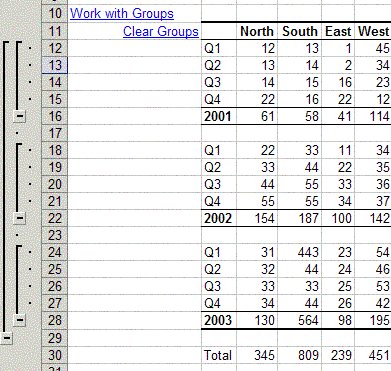Select row header 10
This screenshot has height=371, width=391.
pos(55,14)
